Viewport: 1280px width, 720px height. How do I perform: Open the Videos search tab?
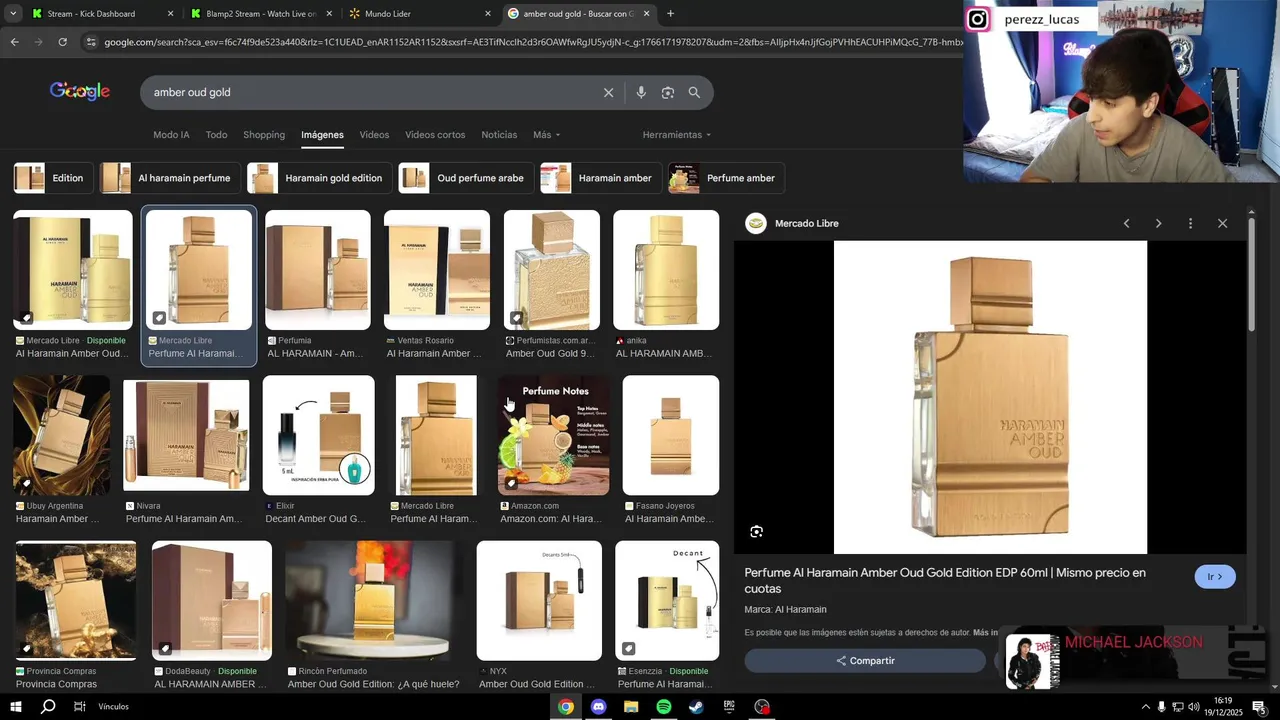(x=374, y=135)
